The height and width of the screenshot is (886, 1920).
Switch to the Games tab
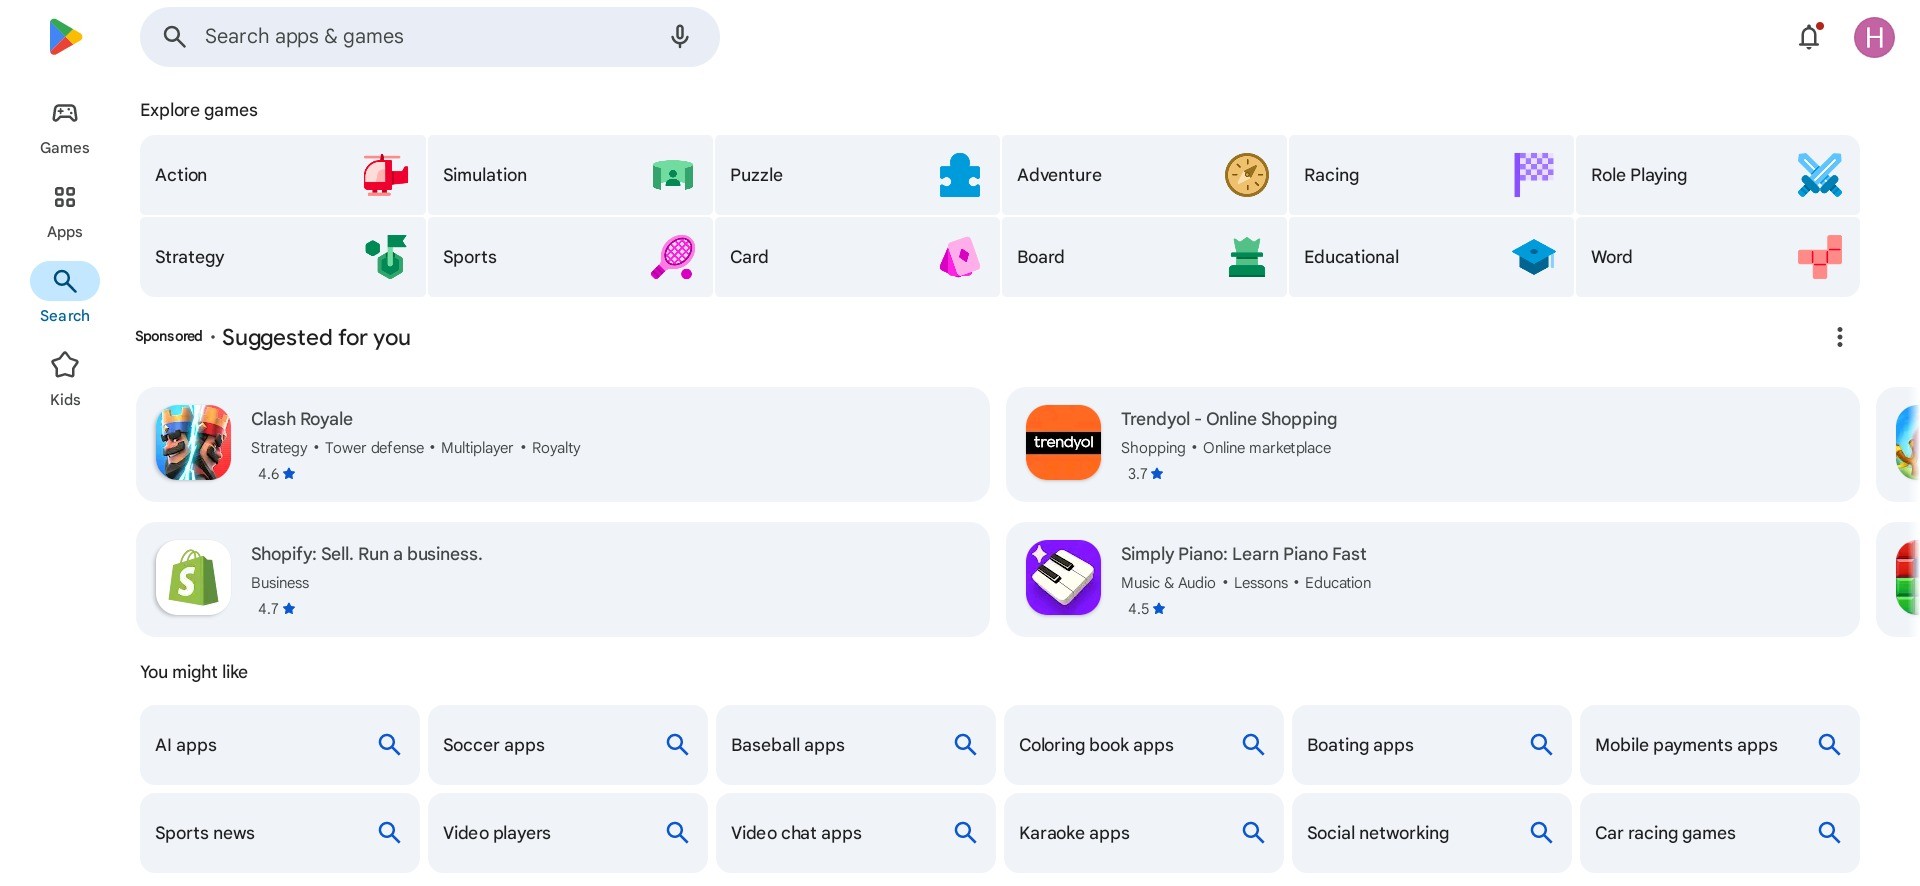pos(65,128)
